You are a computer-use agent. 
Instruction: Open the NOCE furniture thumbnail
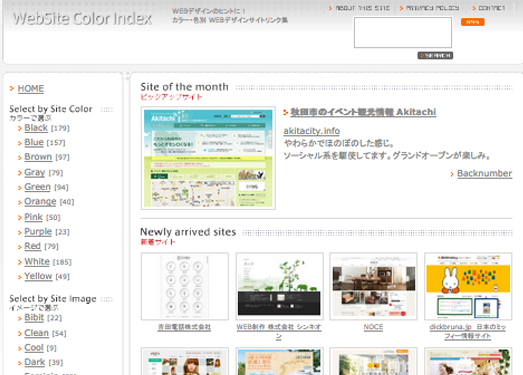373,286
